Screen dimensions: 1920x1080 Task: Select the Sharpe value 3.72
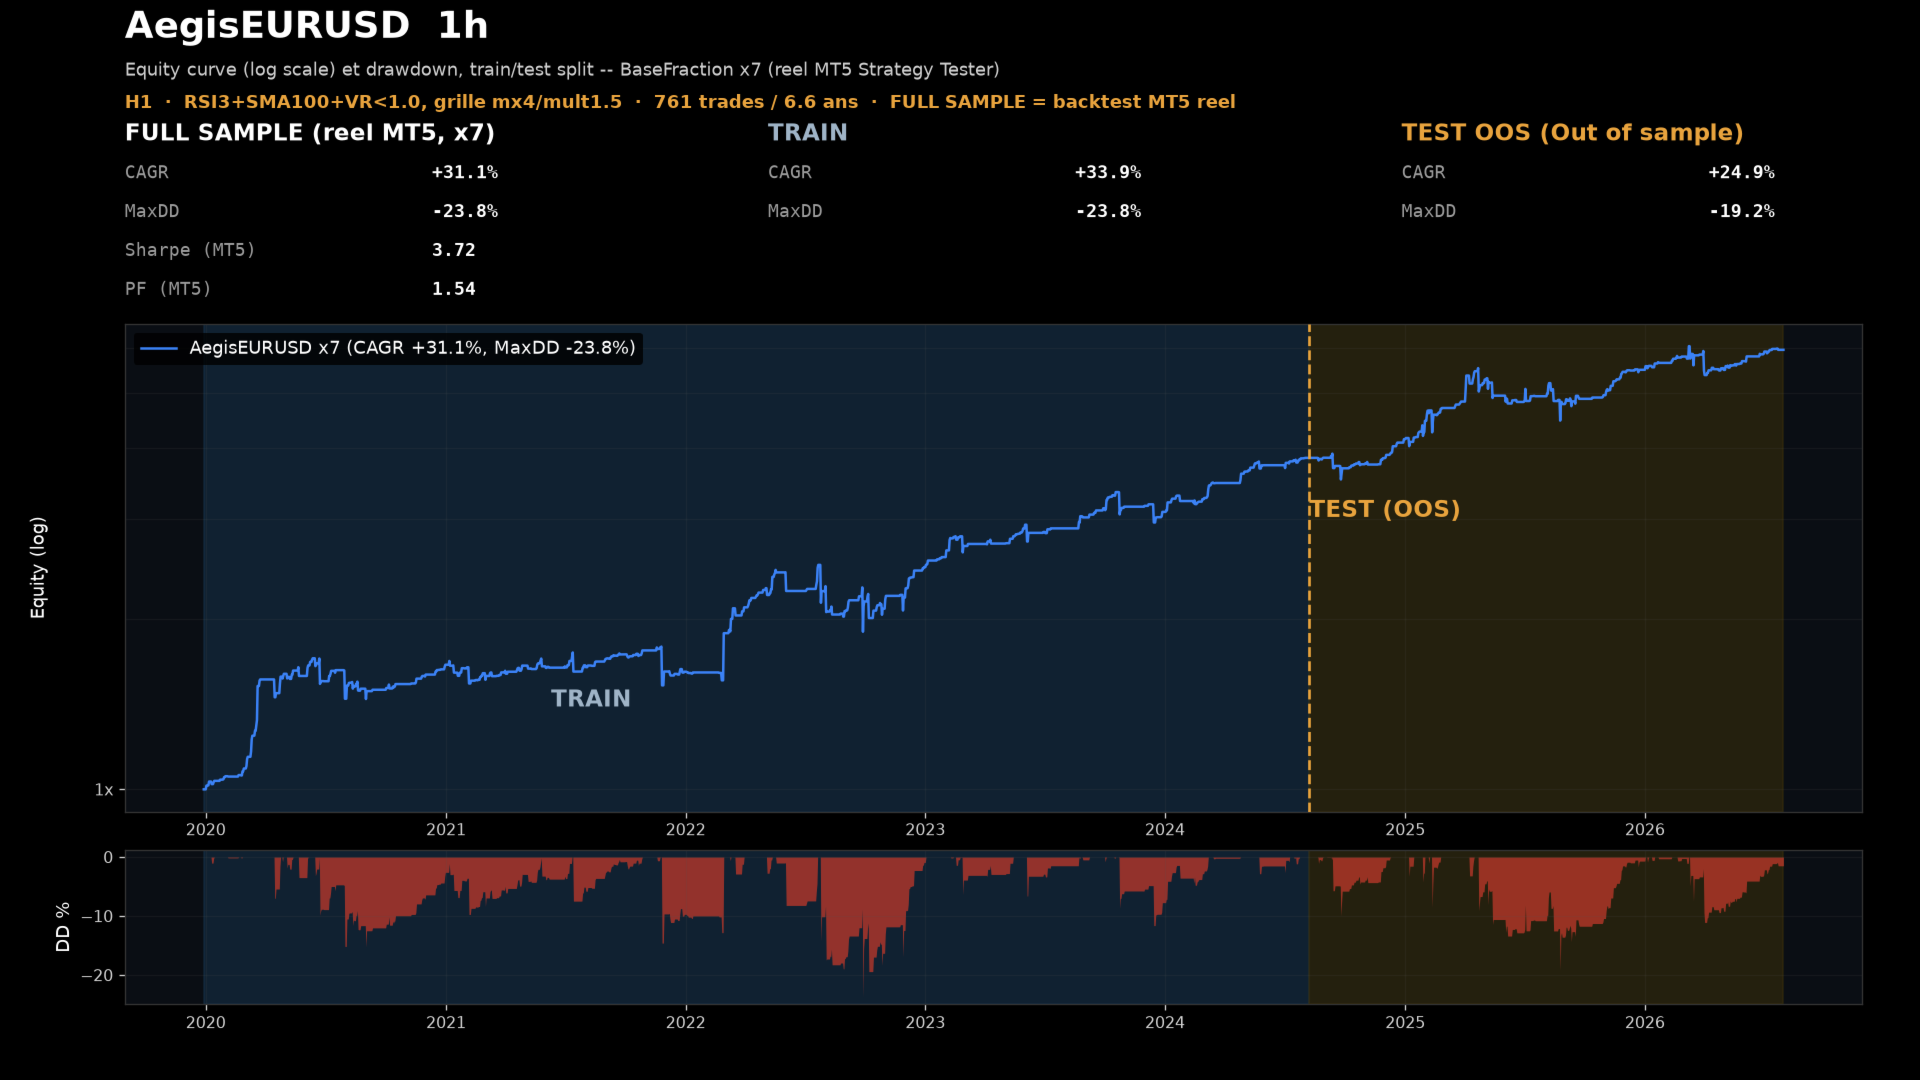(454, 250)
